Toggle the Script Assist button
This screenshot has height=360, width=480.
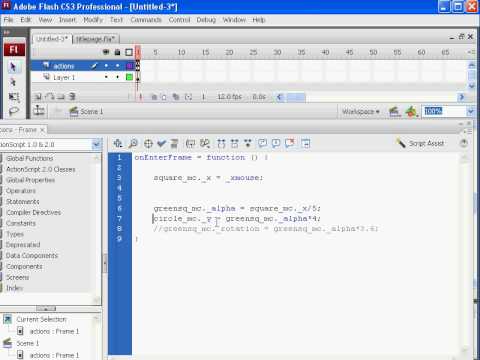420,143
